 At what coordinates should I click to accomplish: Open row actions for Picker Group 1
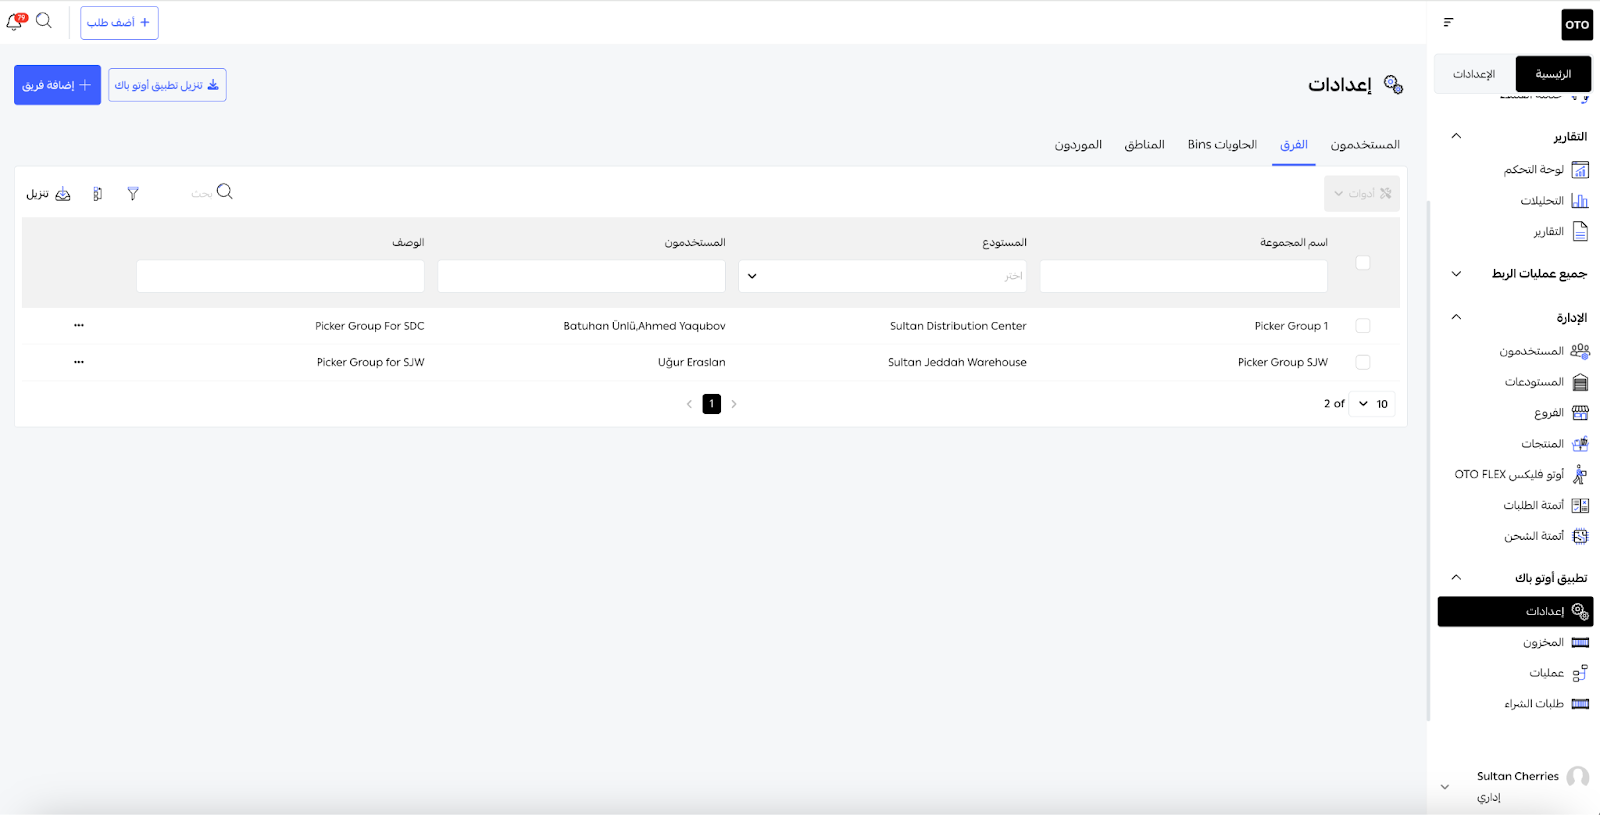[x=79, y=325]
